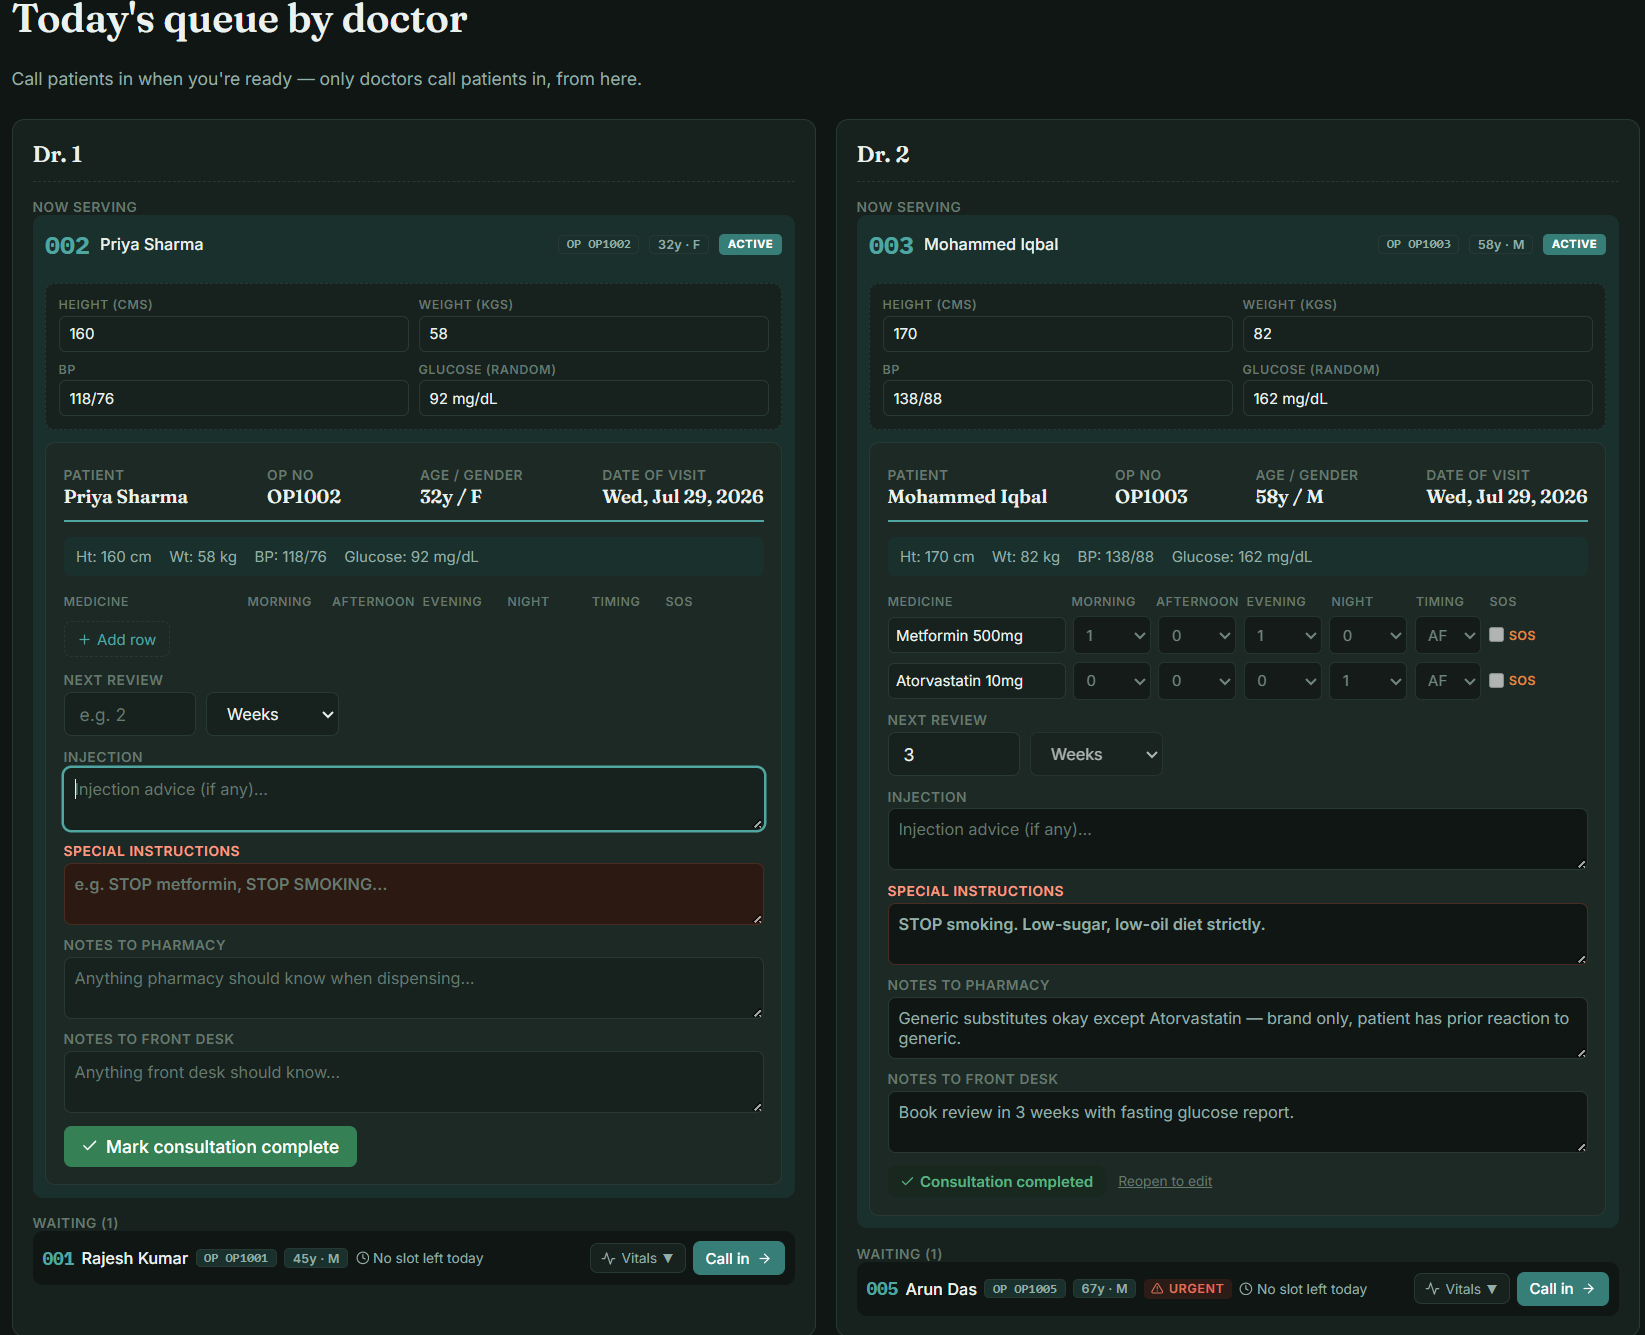Image resolution: width=1645 pixels, height=1335 pixels.
Task: Click next review field showing 3
Action: coord(954,754)
